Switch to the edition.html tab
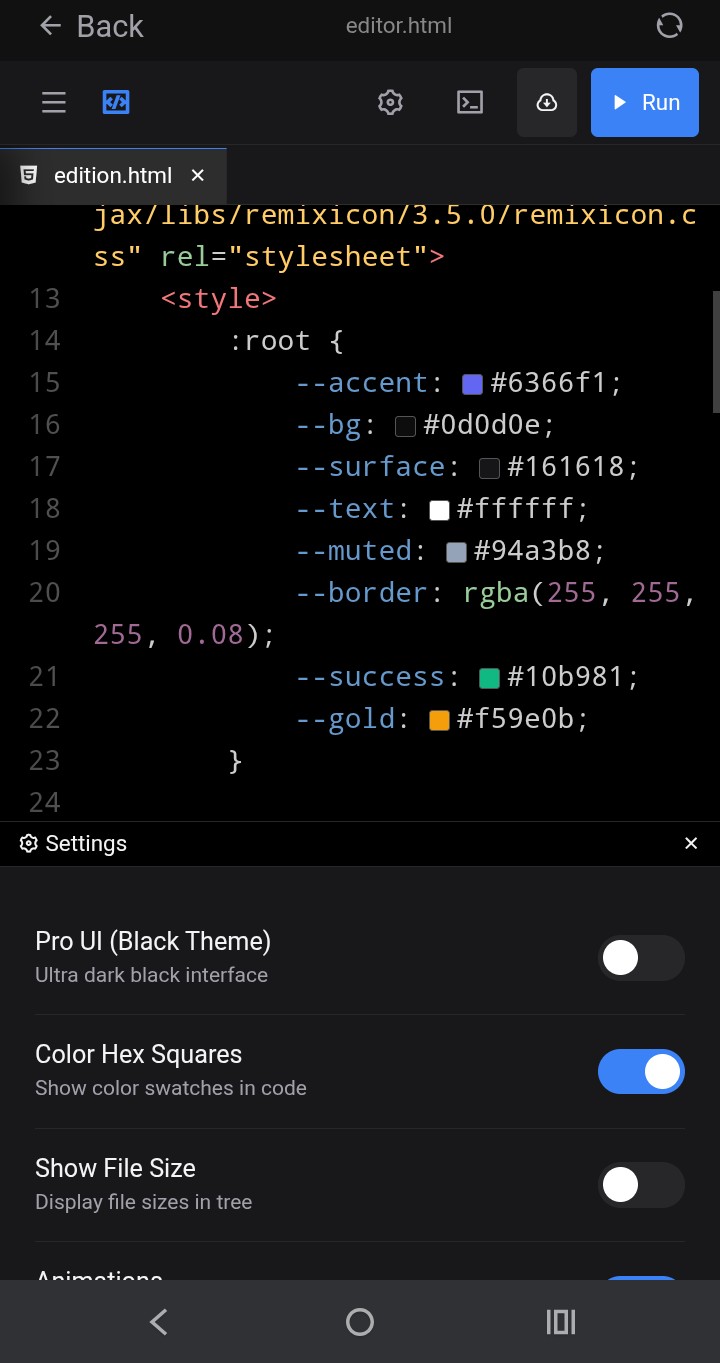This screenshot has width=720, height=1363. (x=112, y=175)
